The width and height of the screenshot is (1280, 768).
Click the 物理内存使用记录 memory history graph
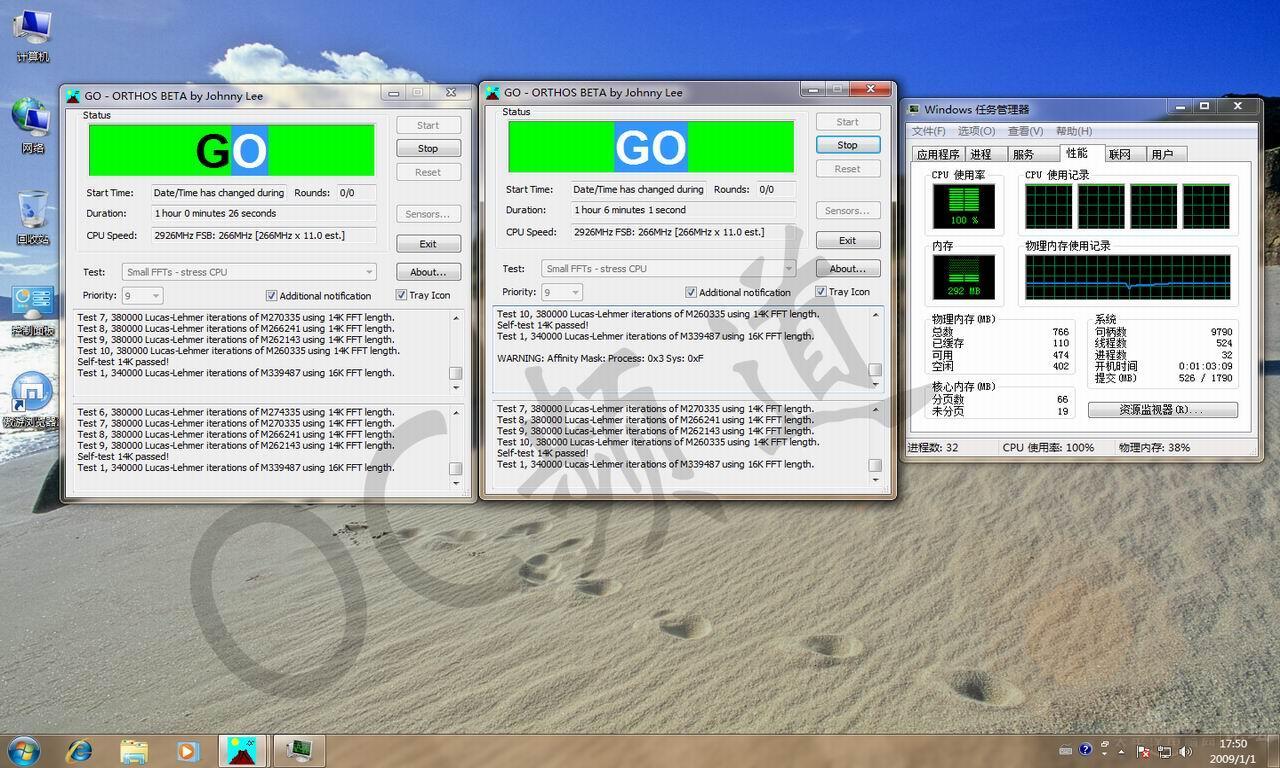point(1128,277)
